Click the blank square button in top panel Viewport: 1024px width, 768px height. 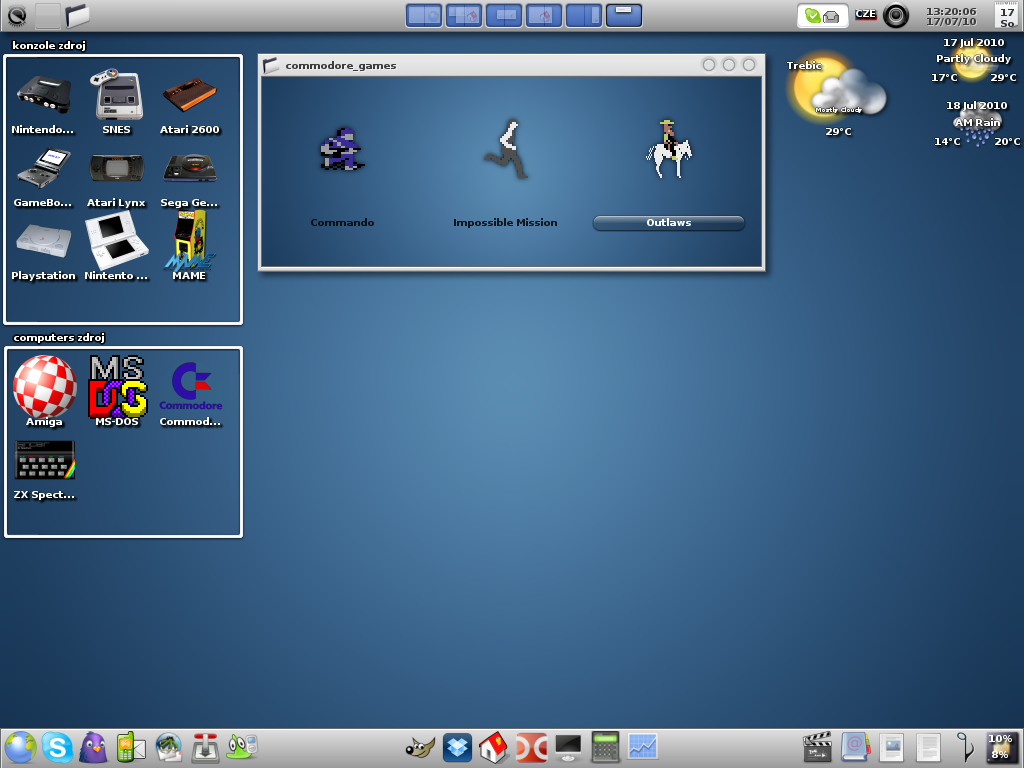(x=48, y=15)
